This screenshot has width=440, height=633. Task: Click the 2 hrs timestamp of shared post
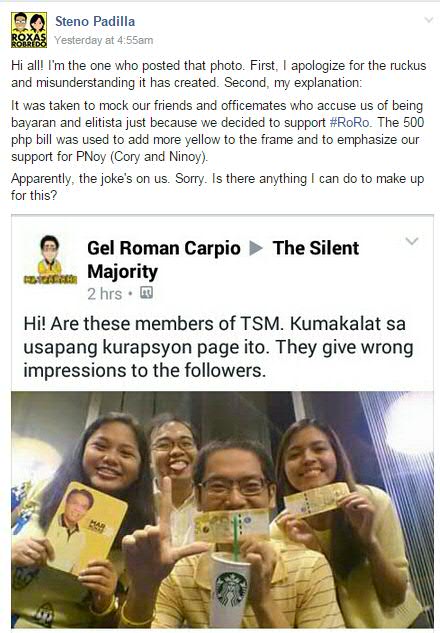105,293
